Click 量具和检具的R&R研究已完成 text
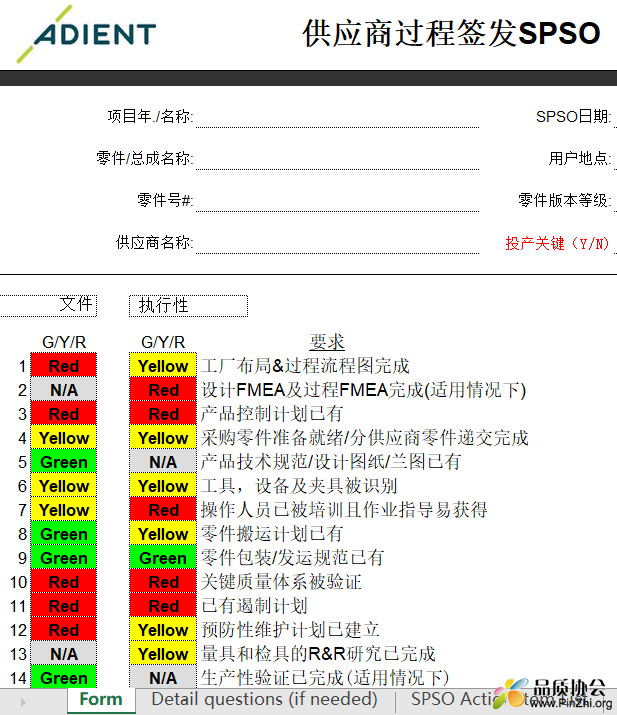 coord(318,654)
